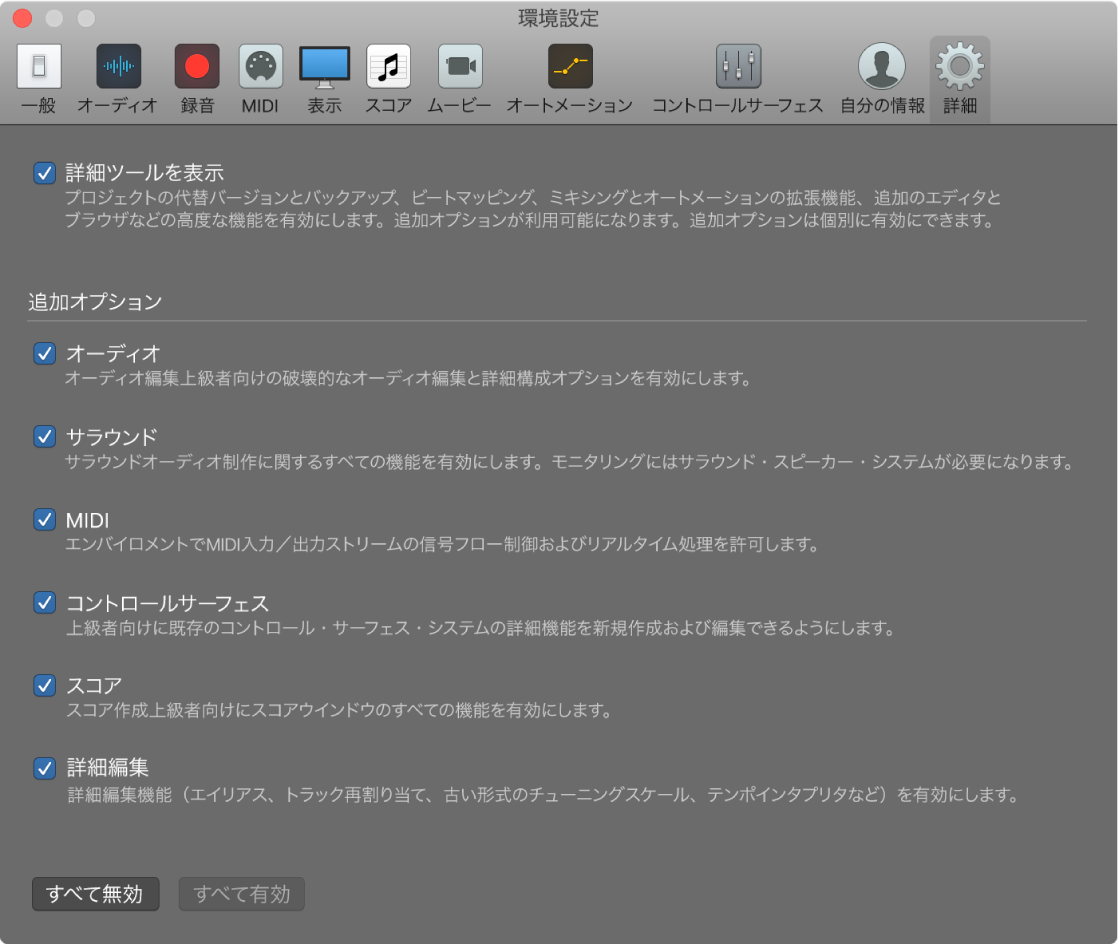Disable the 詳細ツールを表示 checkbox

[x=44, y=172]
